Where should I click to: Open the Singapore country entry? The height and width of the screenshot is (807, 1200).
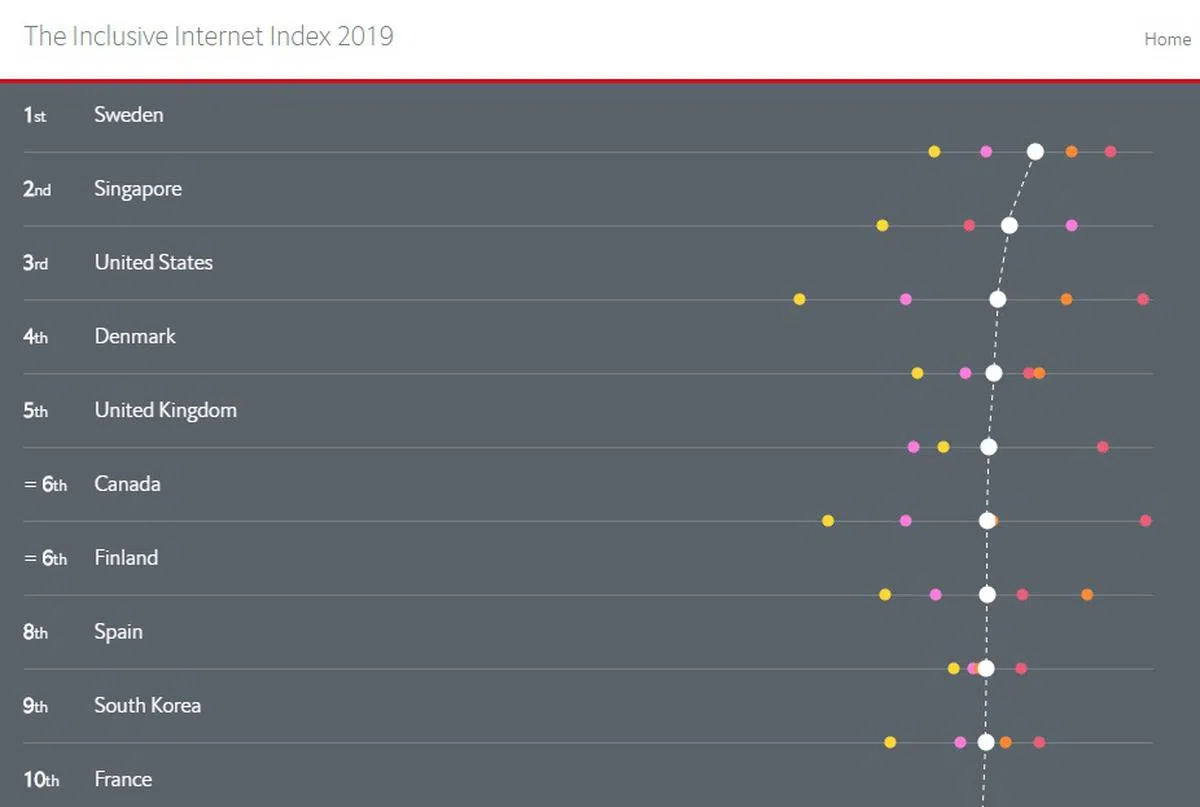tap(138, 189)
